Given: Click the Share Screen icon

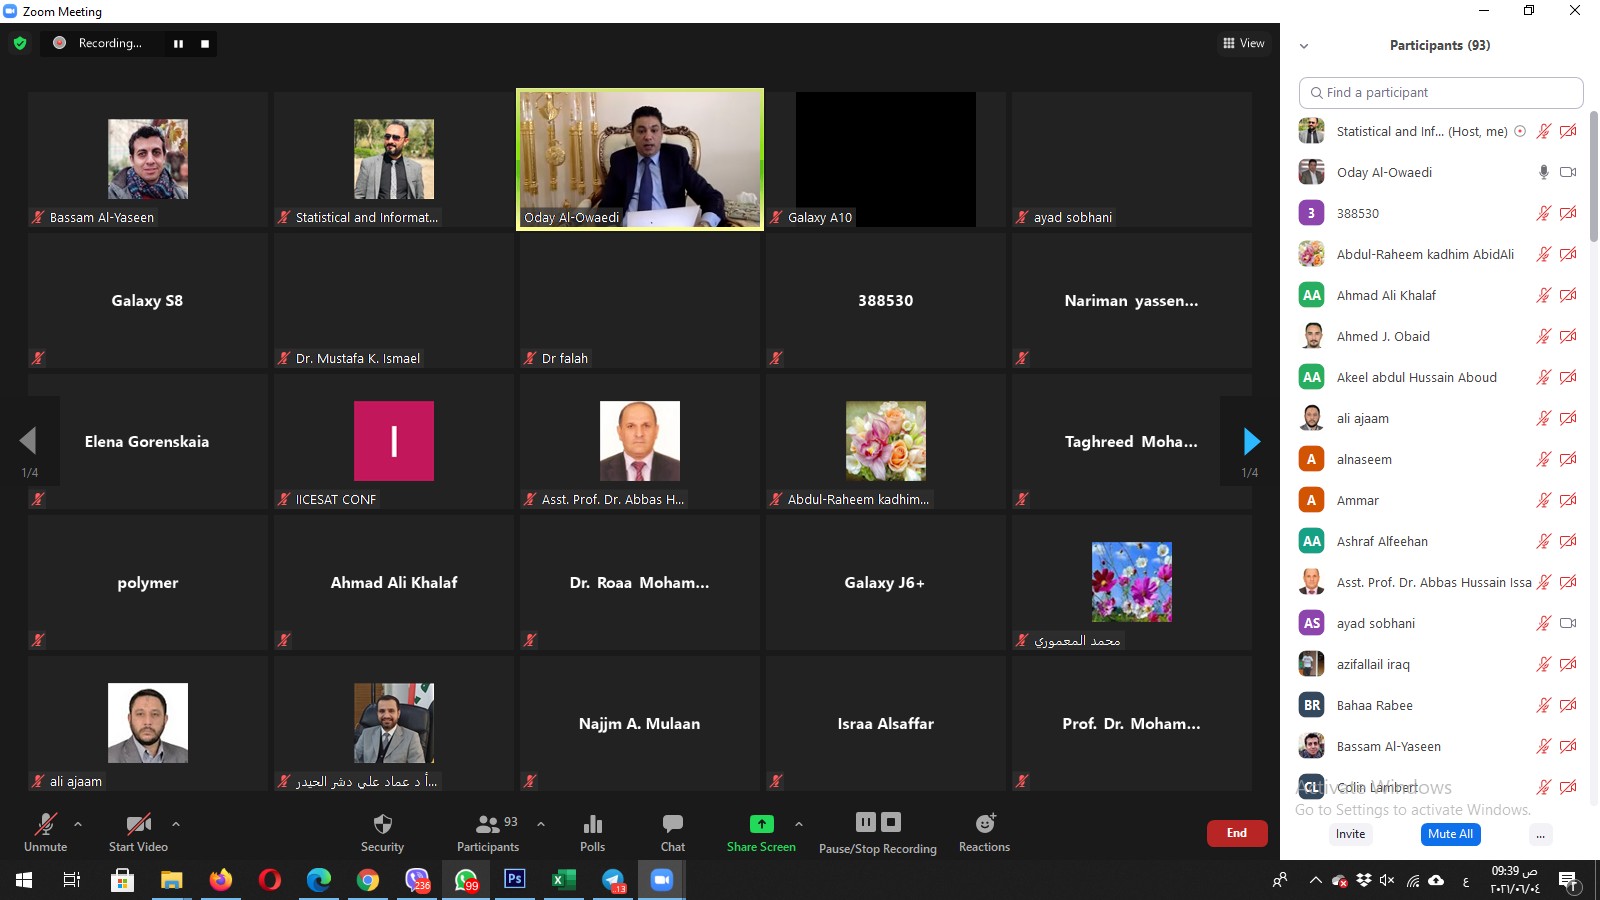Looking at the screenshot, I should coord(761,824).
